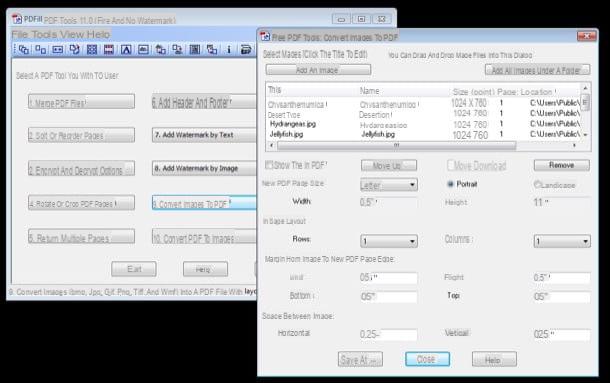Select the Watermark by Text 'A' toolbar icon
610x383 pixels.
pyautogui.click(x=126, y=49)
